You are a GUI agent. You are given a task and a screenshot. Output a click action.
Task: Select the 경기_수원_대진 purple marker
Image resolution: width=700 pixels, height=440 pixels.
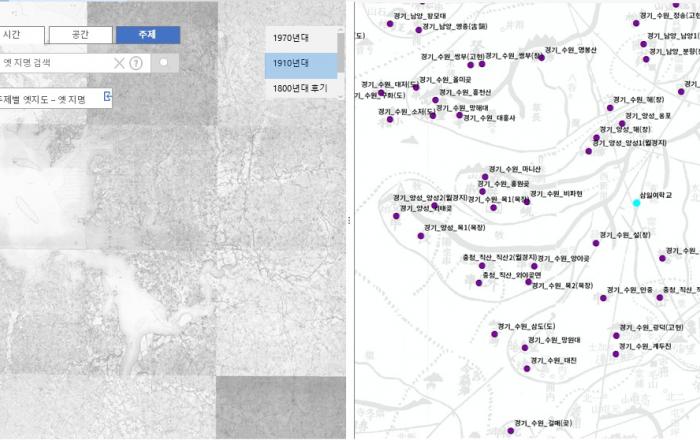click(526, 367)
